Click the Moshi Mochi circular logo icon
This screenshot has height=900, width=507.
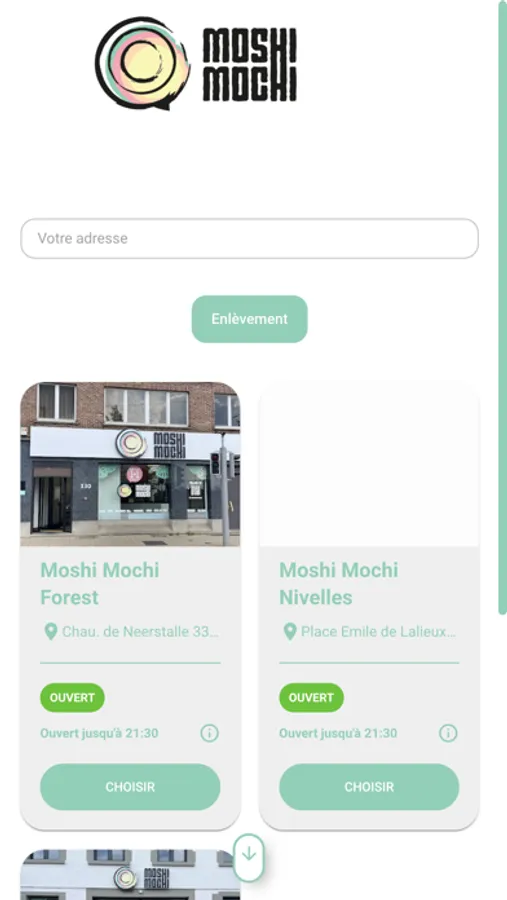[x=142, y=63]
